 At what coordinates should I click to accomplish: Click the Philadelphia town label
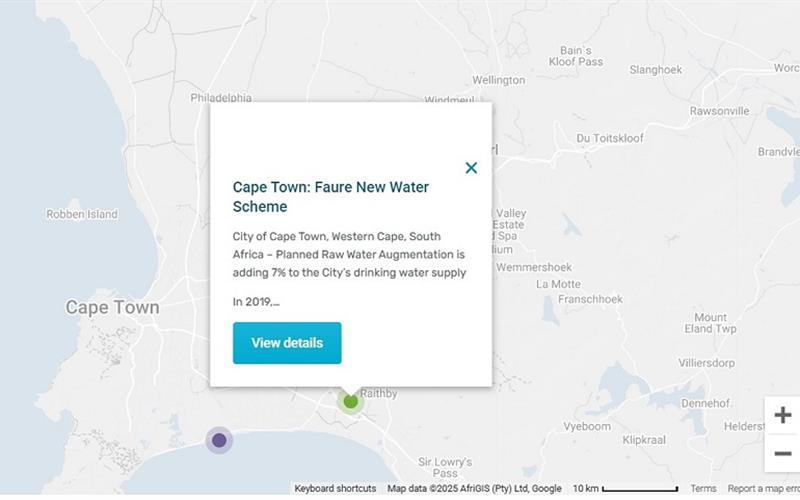221,97
